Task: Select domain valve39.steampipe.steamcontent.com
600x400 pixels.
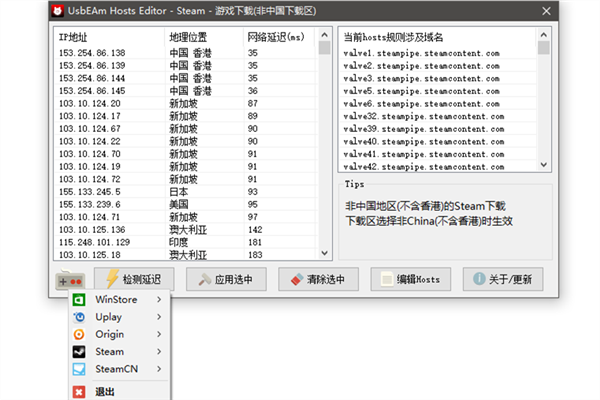Action: pos(438,129)
